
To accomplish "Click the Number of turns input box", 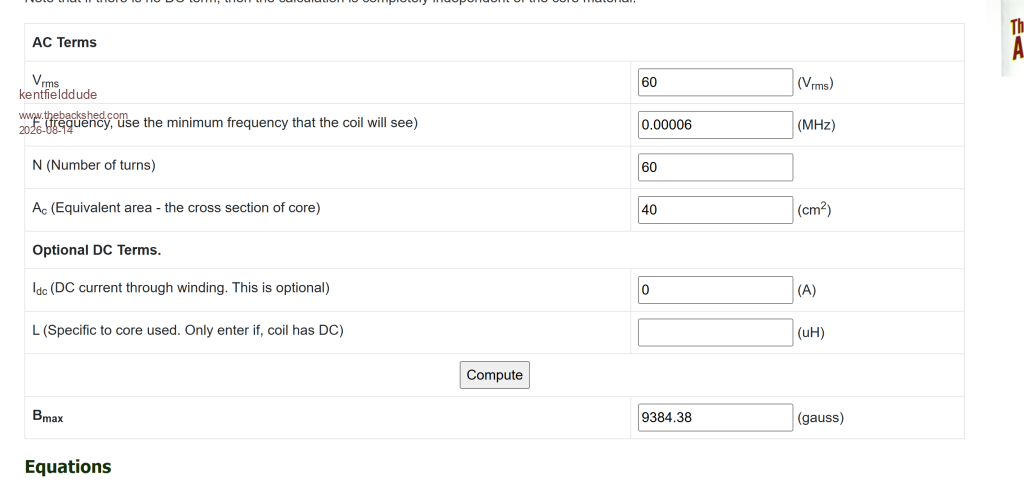I will 715,167.
